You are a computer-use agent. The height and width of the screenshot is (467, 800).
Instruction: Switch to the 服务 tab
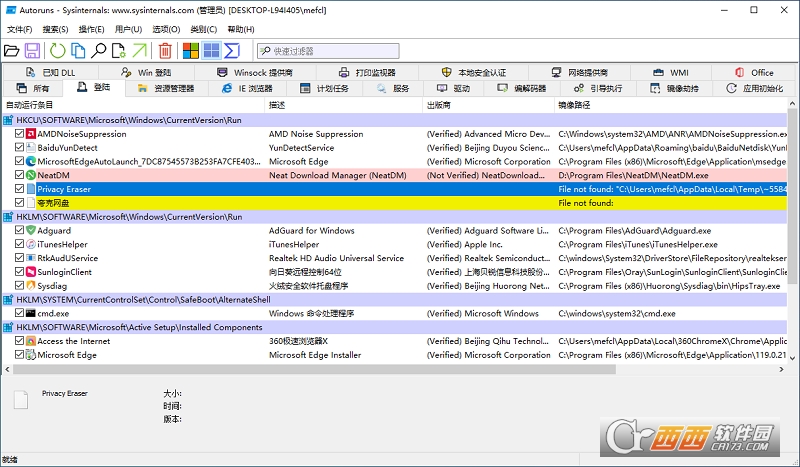[393, 88]
